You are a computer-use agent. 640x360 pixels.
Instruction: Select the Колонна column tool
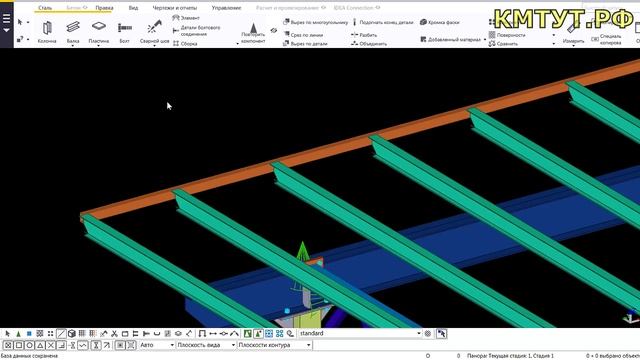pyautogui.click(x=47, y=32)
